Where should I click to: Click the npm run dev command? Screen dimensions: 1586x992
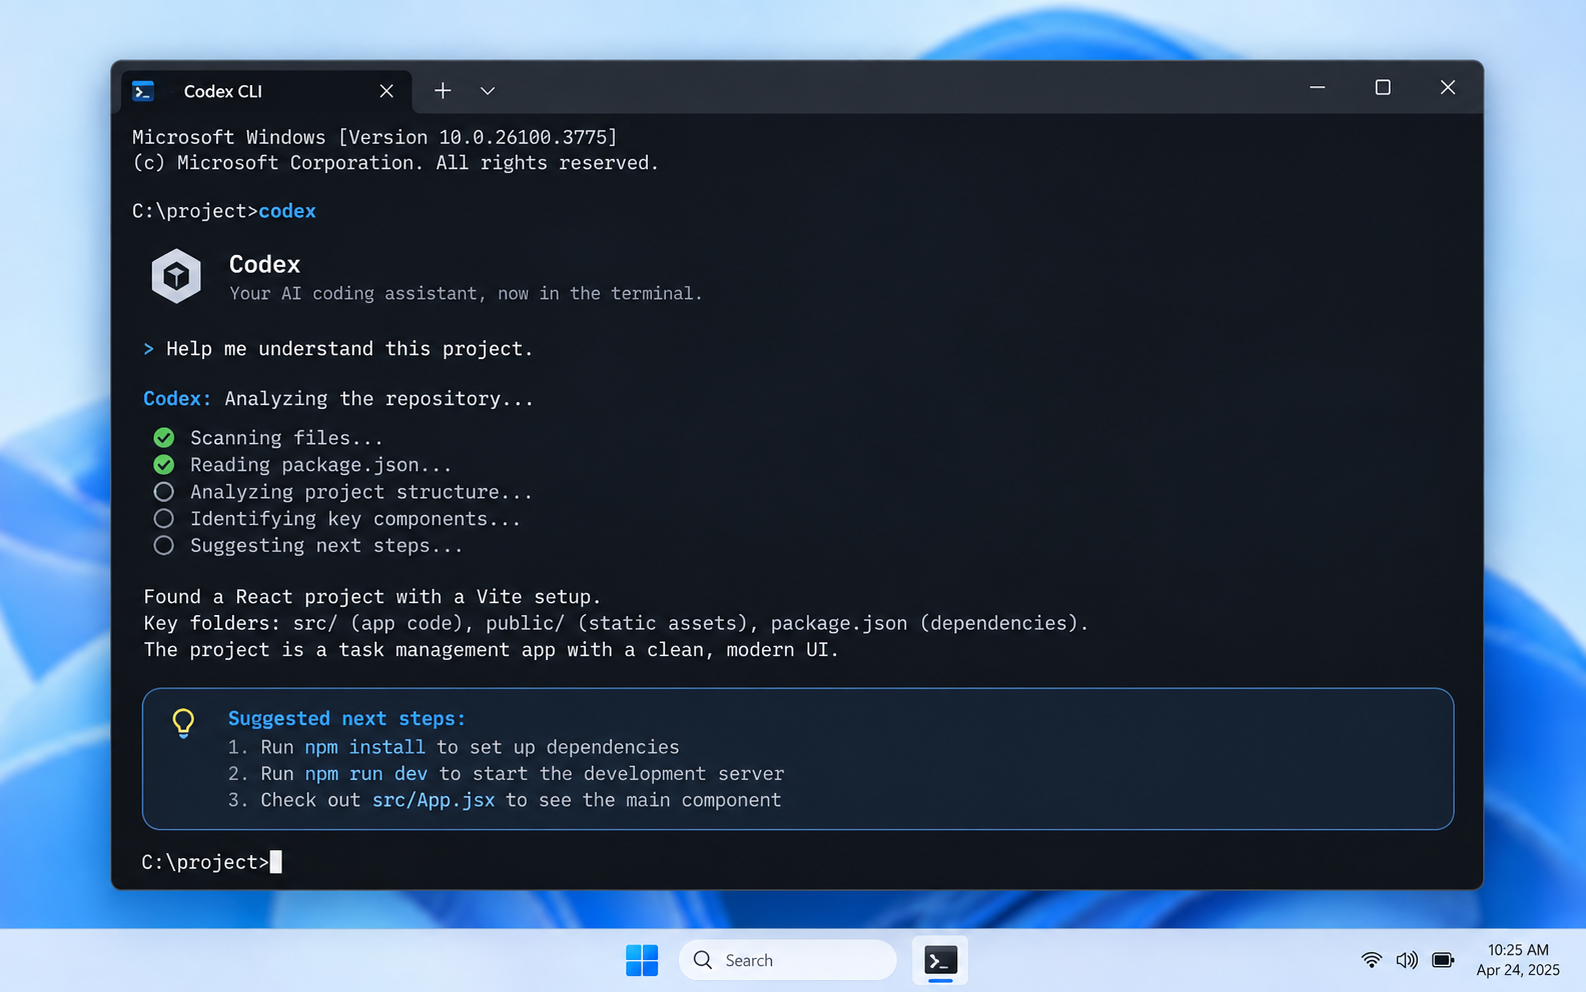click(x=366, y=774)
